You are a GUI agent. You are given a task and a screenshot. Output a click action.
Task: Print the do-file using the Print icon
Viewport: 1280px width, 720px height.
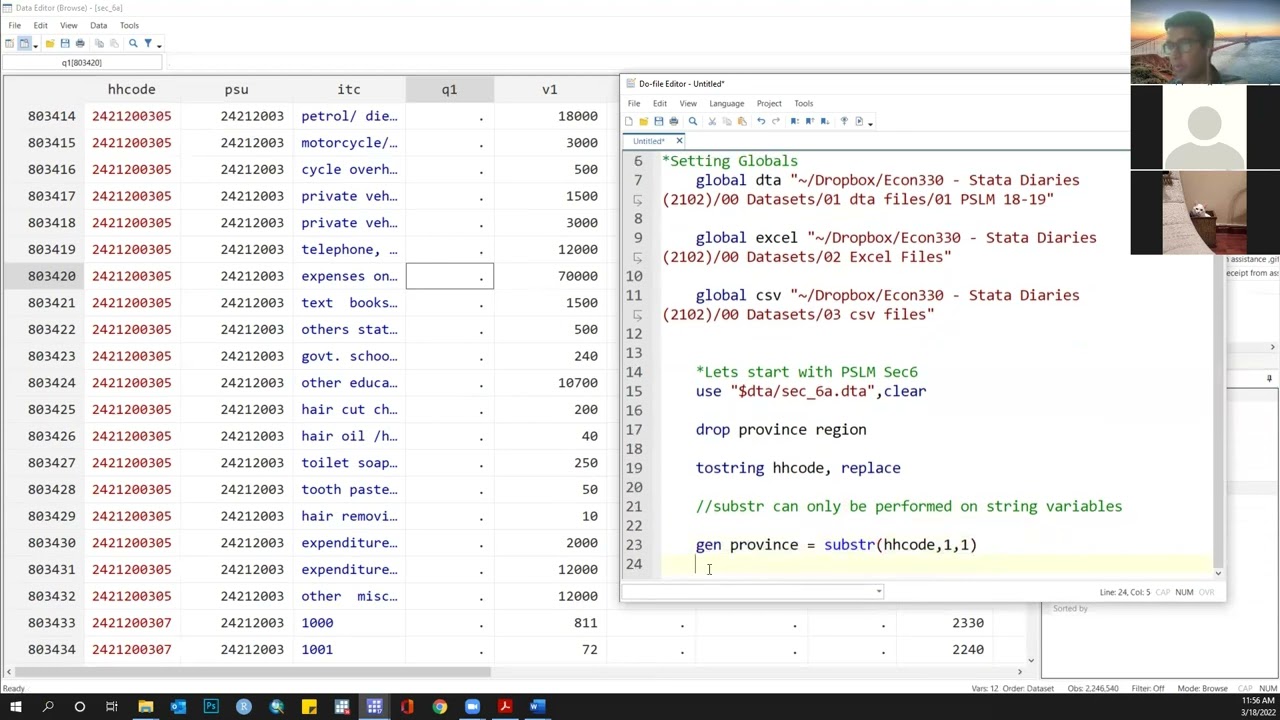tap(673, 121)
